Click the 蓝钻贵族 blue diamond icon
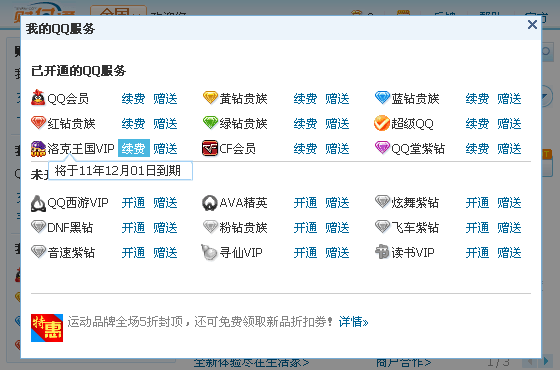The width and height of the screenshot is (560, 370). click(382, 98)
